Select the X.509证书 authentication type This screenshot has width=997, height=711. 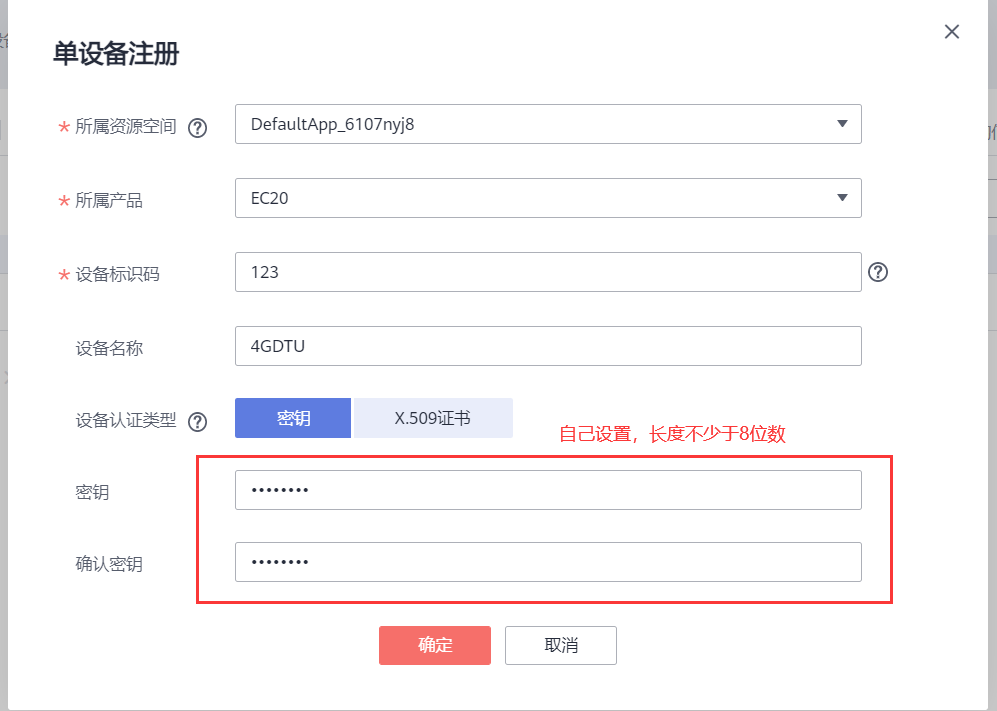[x=433, y=418]
